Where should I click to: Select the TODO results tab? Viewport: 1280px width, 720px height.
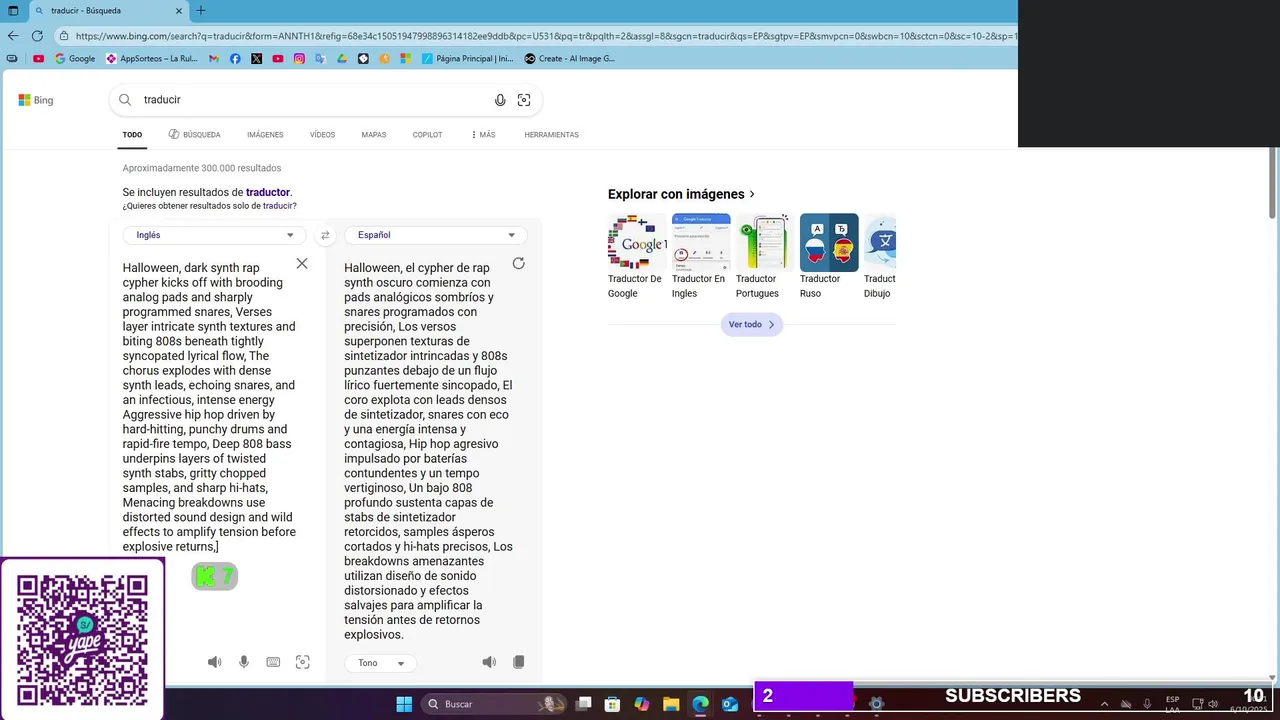[x=132, y=134]
